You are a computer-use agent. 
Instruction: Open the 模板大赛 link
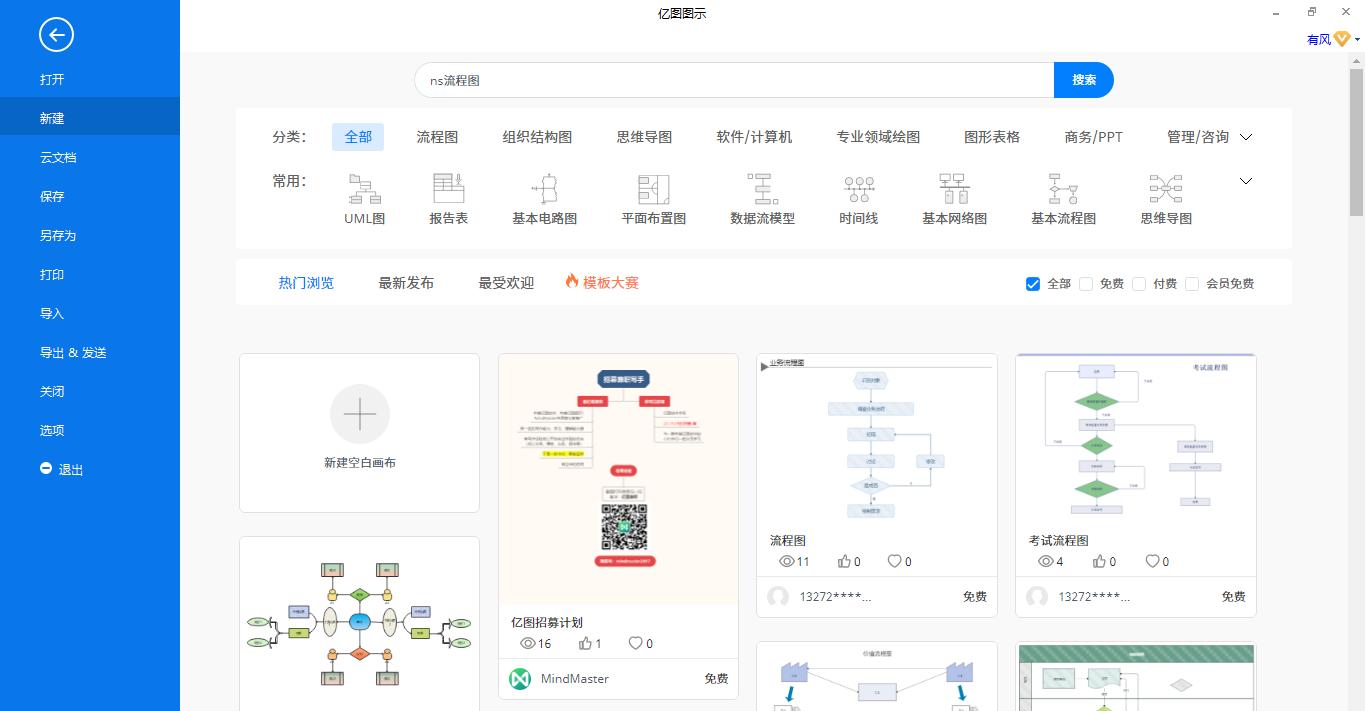pos(610,282)
